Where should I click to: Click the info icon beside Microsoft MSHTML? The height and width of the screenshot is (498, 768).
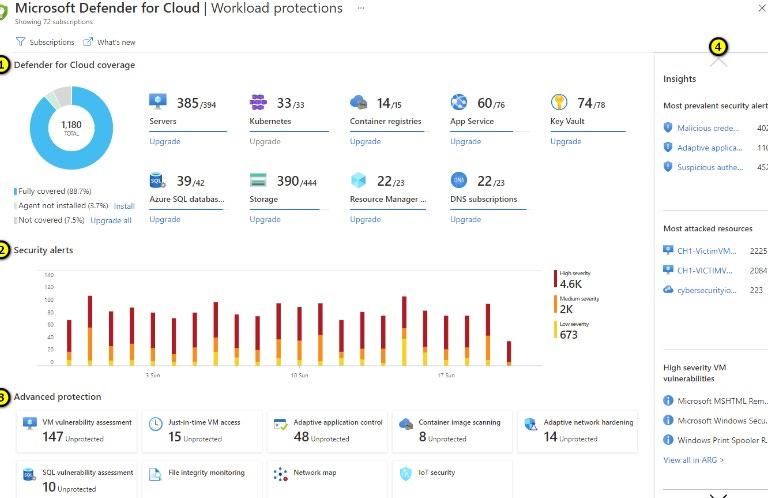click(x=668, y=401)
